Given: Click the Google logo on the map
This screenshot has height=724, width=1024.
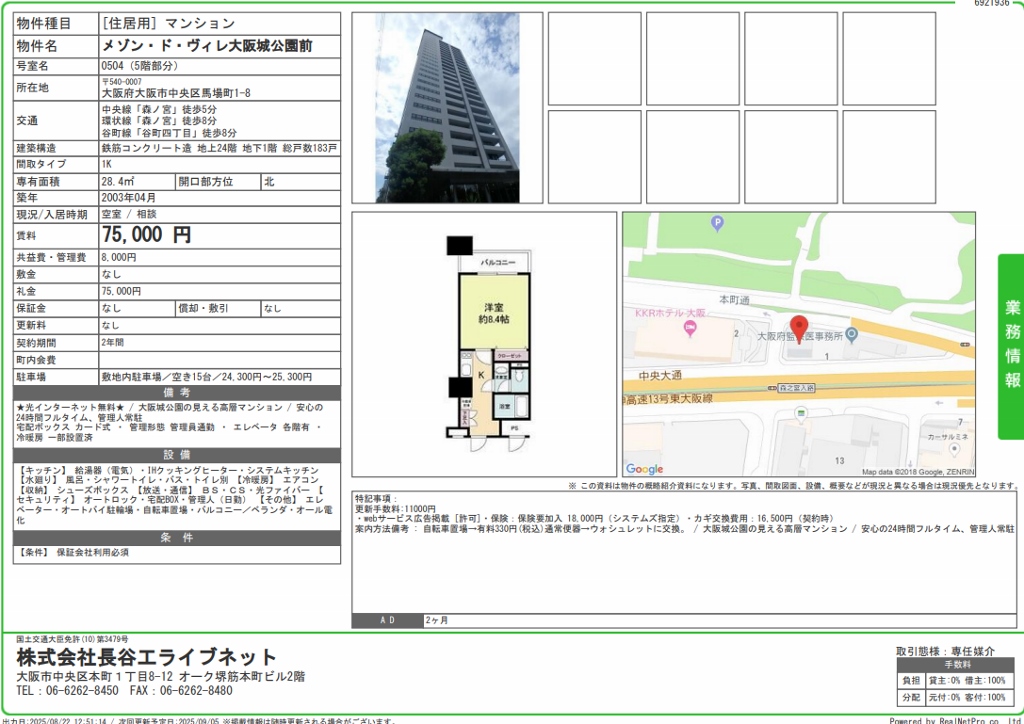Looking at the screenshot, I should [x=645, y=469].
